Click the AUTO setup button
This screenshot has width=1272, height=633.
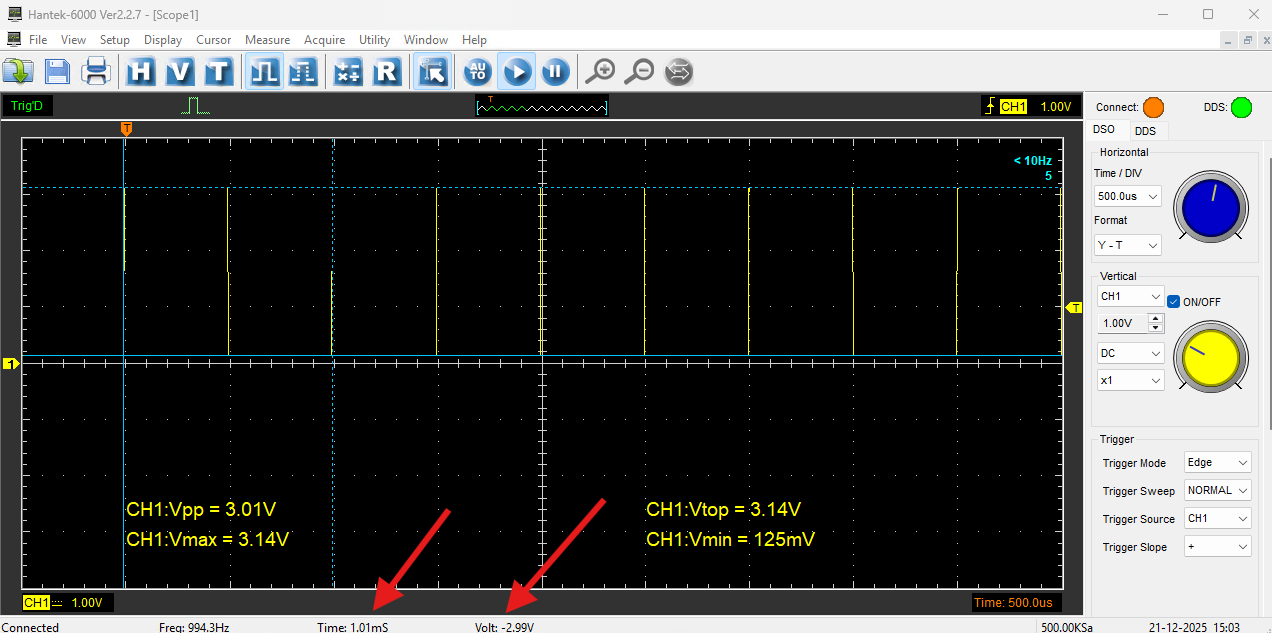[478, 71]
